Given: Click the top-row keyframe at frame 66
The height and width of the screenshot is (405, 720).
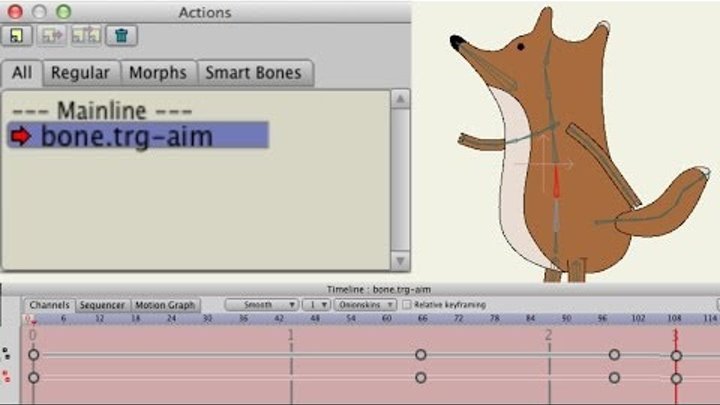Looking at the screenshot, I should pyautogui.click(x=421, y=355).
